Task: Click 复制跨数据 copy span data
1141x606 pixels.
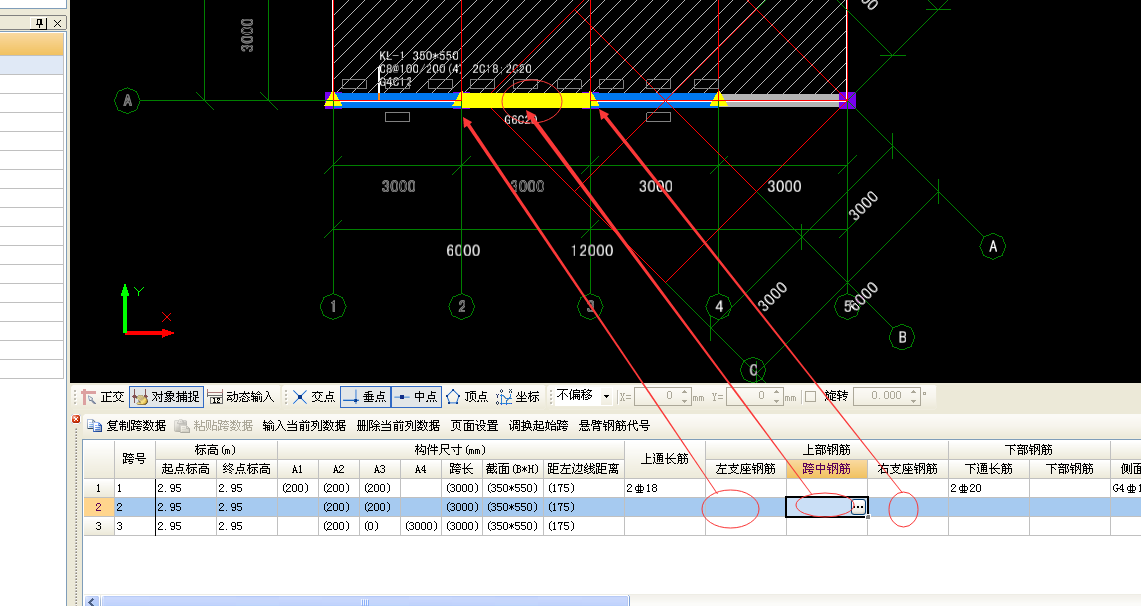Action: pyautogui.click(x=127, y=426)
